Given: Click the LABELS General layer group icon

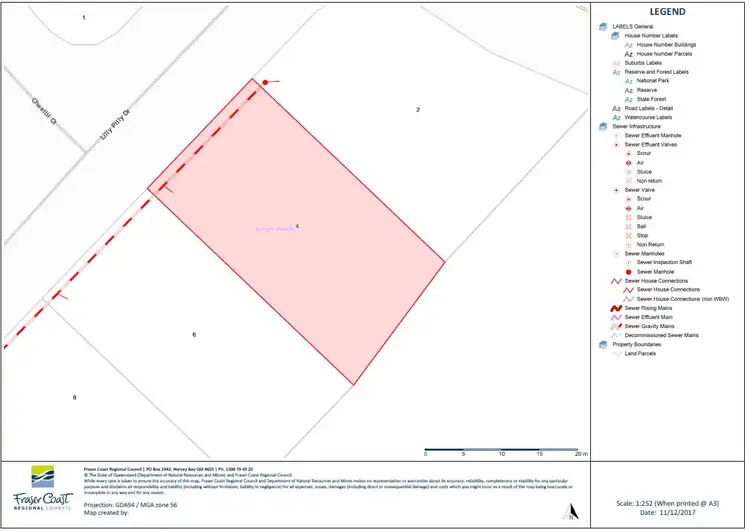Looking at the screenshot, I should click(x=602, y=27).
